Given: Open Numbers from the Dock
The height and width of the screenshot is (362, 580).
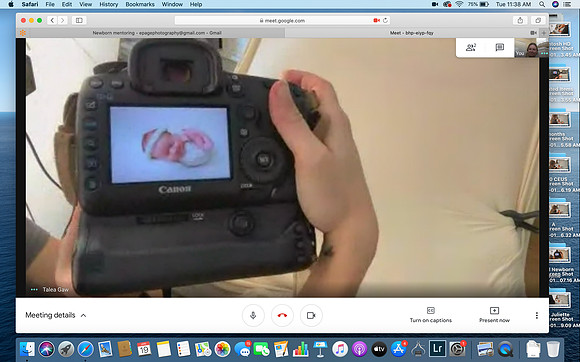Looking at the screenshot, I should click(x=301, y=349).
